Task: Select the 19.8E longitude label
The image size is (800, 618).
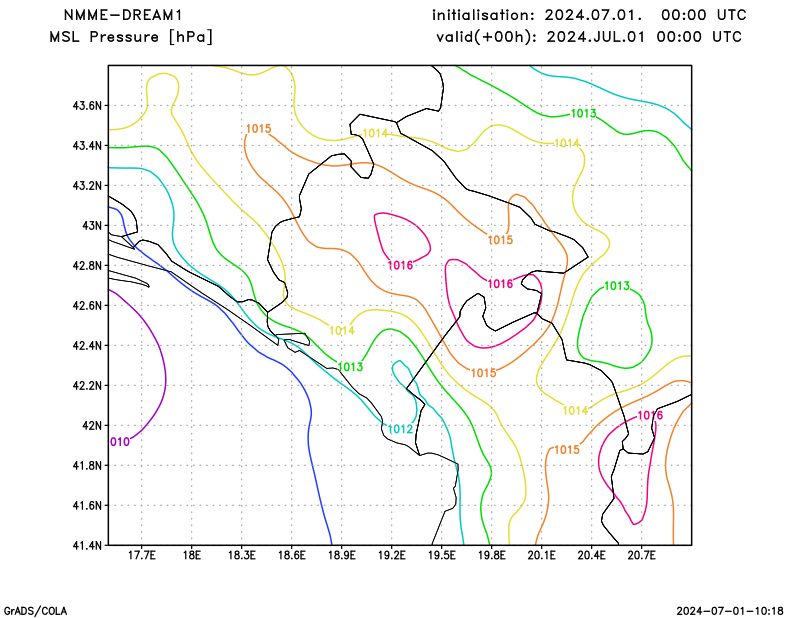Action: coord(492,555)
